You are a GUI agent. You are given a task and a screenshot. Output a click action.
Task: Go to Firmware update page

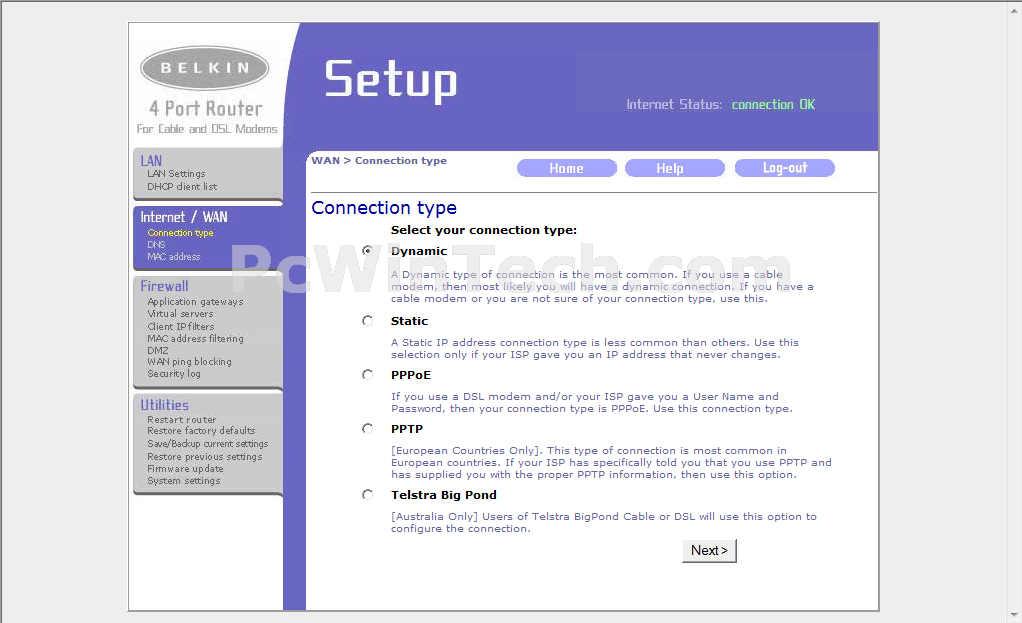[185, 469]
